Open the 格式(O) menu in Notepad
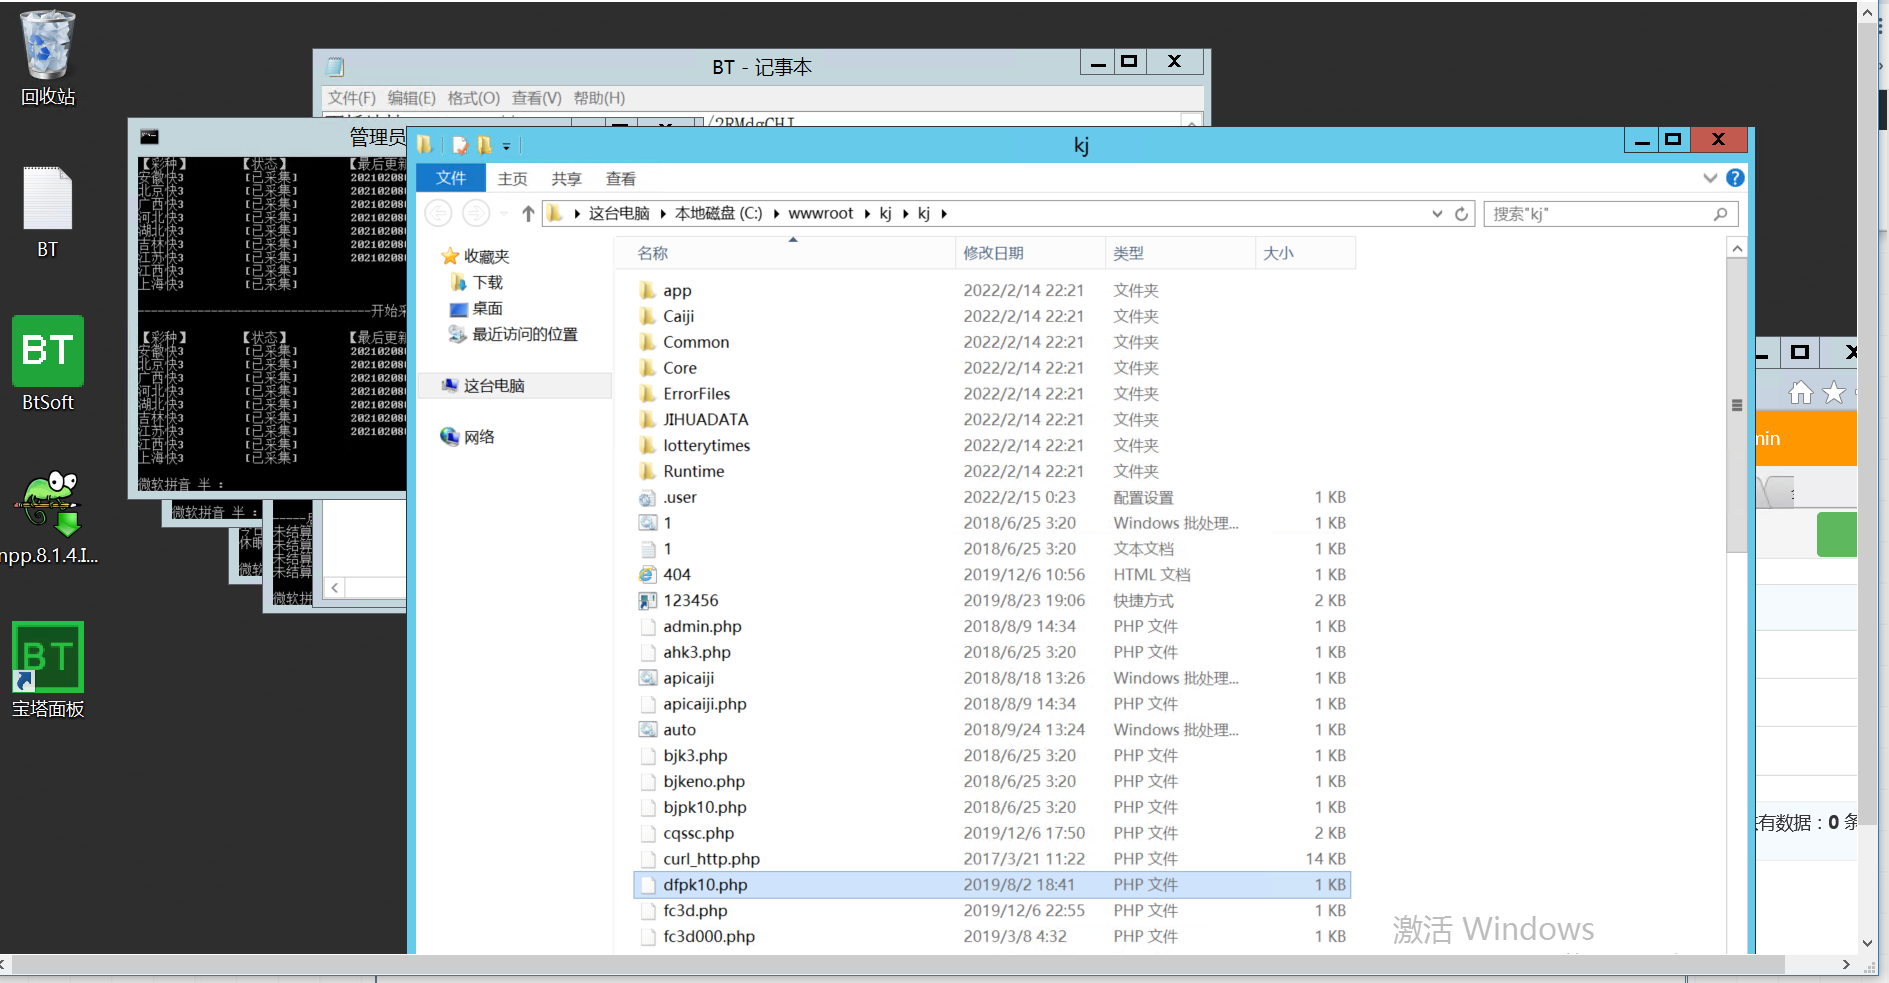Viewport: 1889px width, 983px height. pyautogui.click(x=475, y=98)
